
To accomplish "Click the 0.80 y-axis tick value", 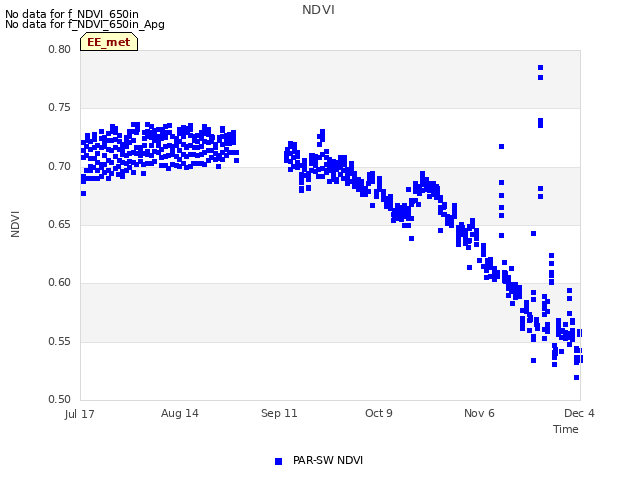I will 60,49.
